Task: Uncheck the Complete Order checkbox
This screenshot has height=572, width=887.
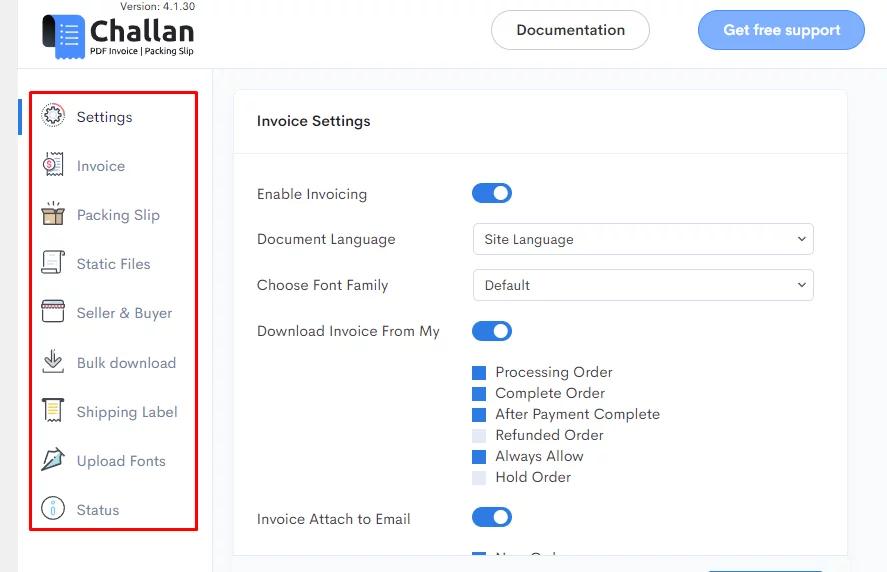Action: click(479, 394)
